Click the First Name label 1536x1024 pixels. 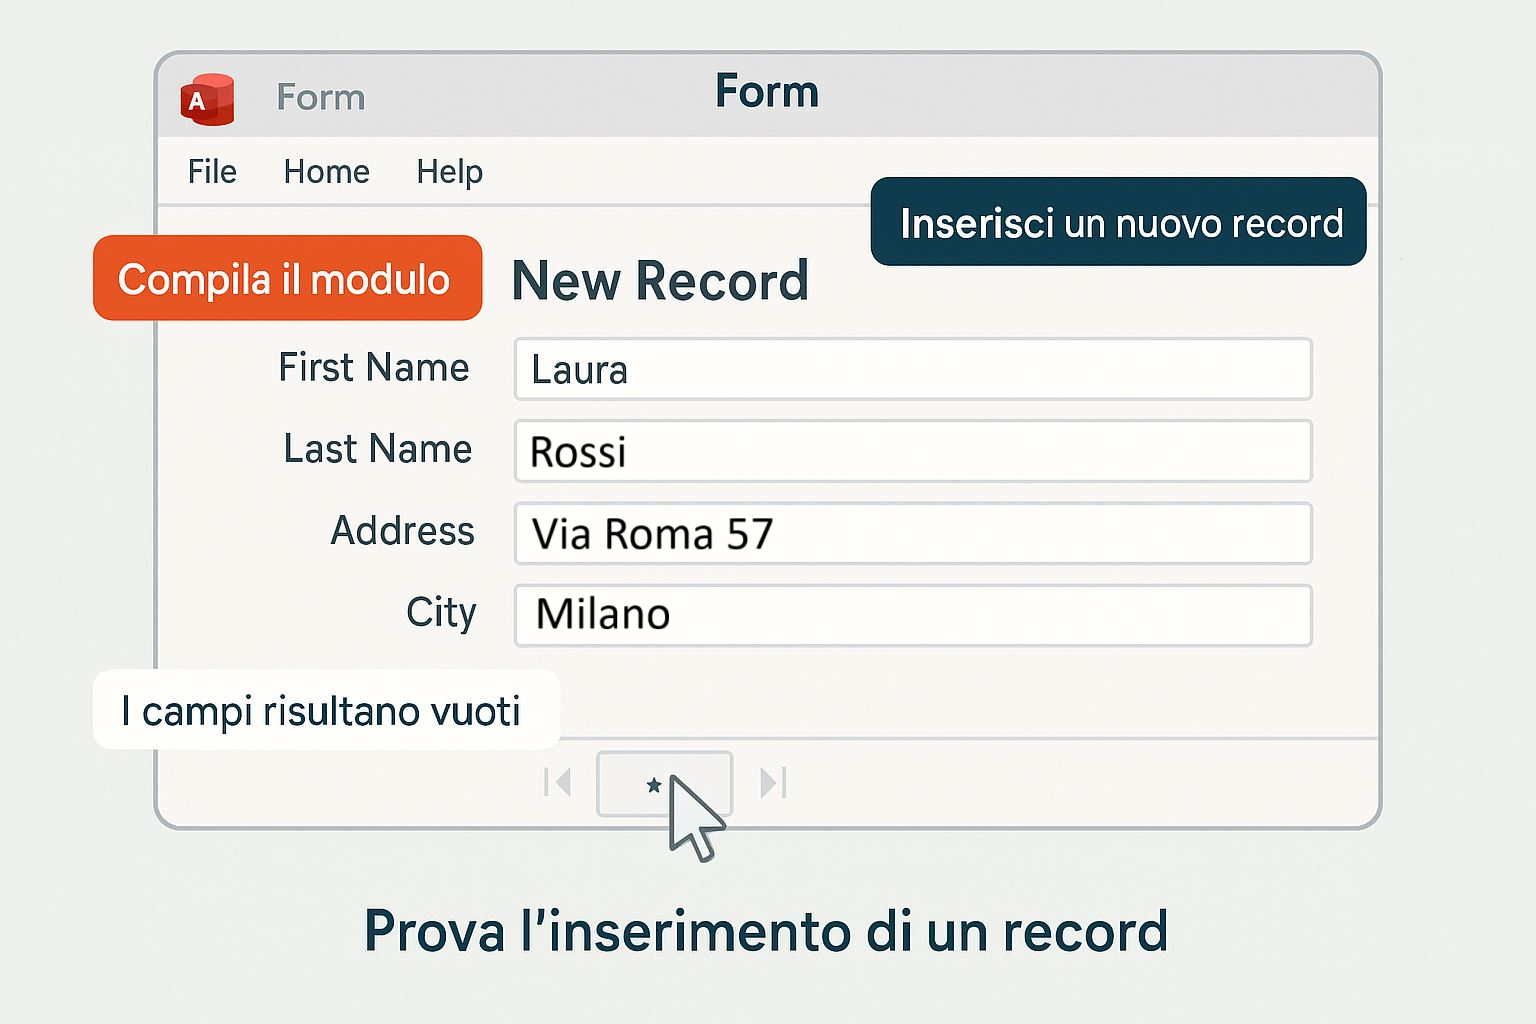[x=373, y=368]
